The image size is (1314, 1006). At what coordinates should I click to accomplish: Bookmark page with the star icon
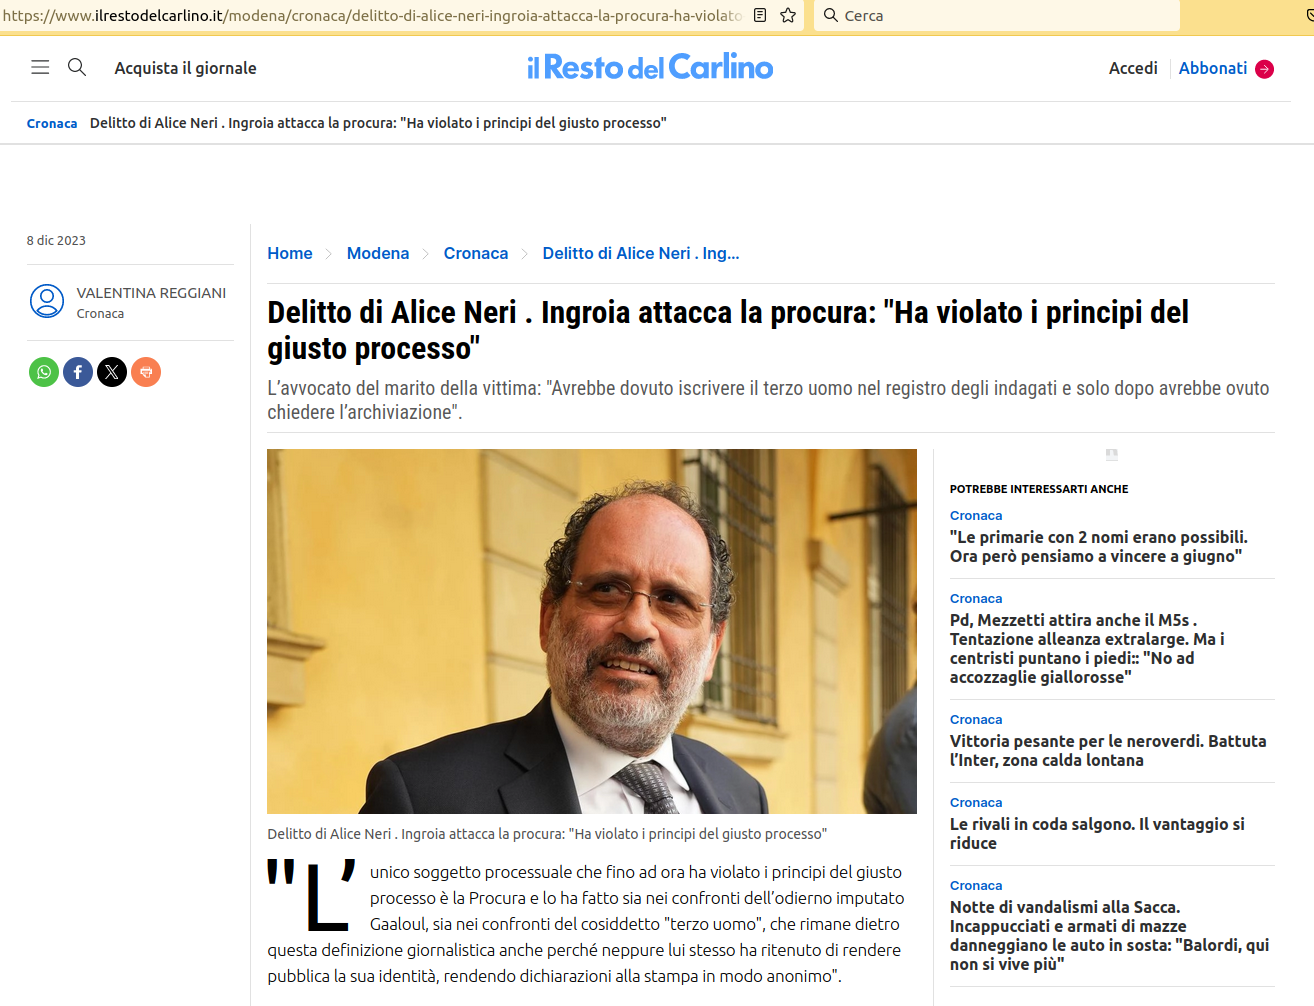tap(788, 15)
